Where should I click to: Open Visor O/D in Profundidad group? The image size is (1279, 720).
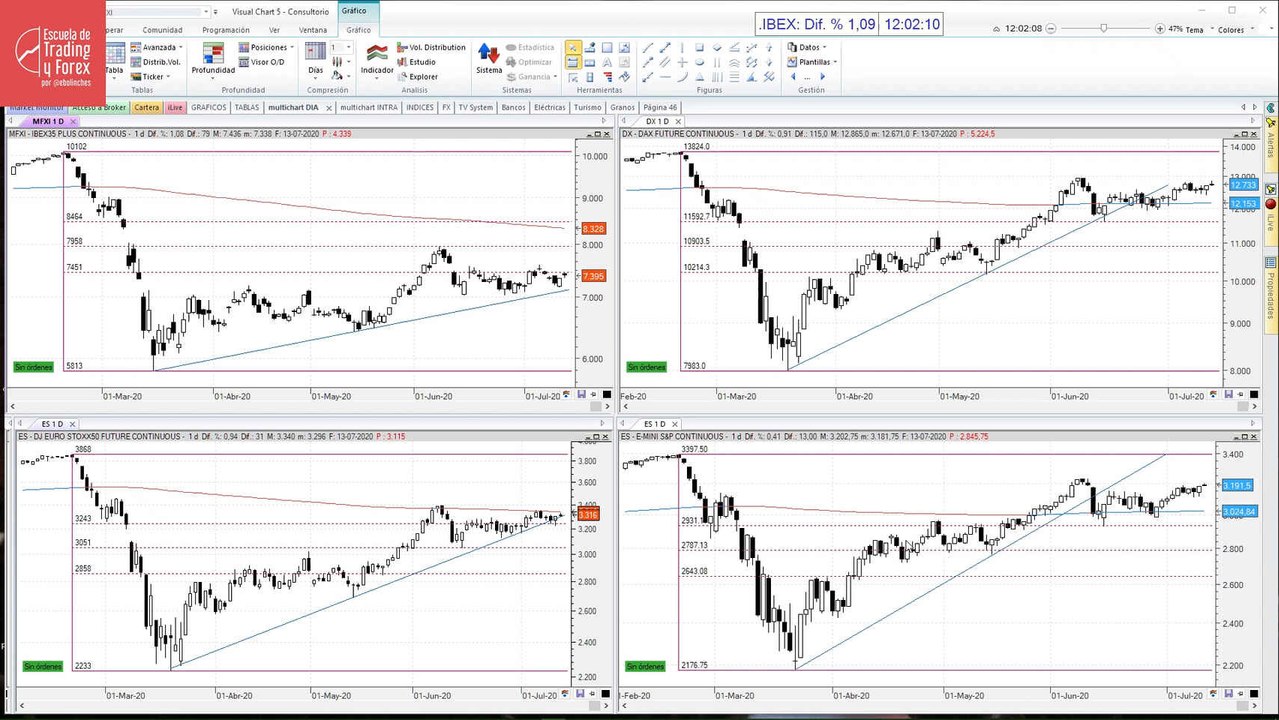point(262,62)
